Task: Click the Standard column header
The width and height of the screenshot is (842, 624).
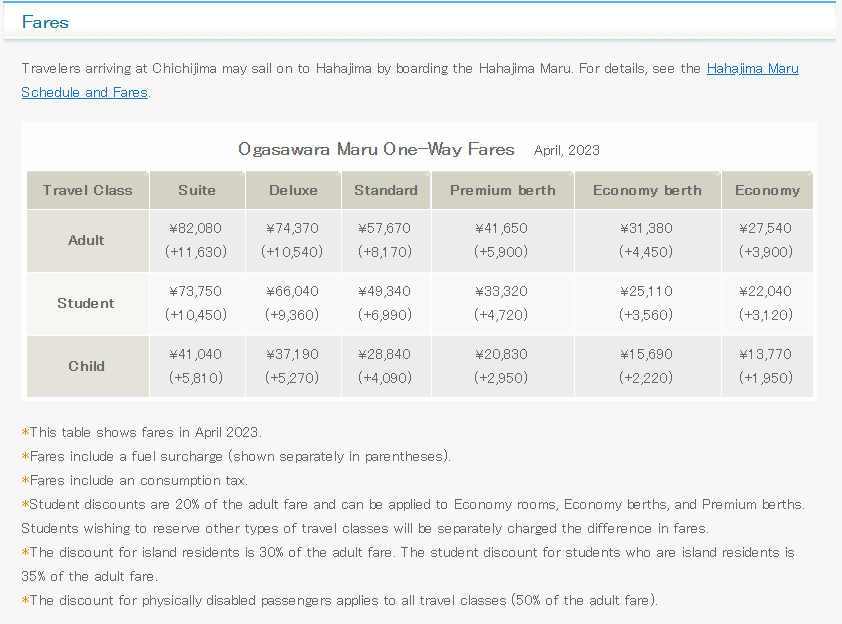Action: pyautogui.click(x=385, y=190)
